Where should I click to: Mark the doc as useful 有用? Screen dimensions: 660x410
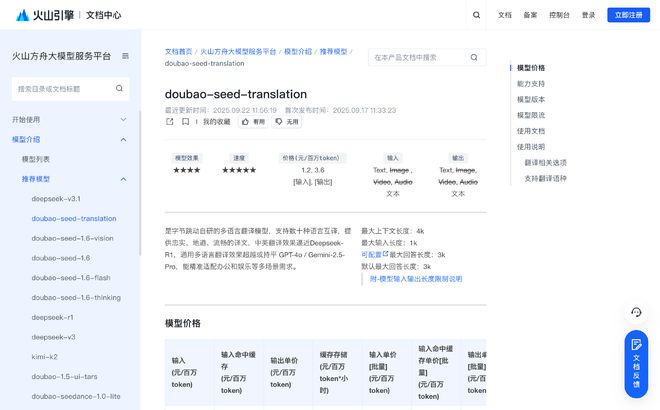tap(253, 122)
